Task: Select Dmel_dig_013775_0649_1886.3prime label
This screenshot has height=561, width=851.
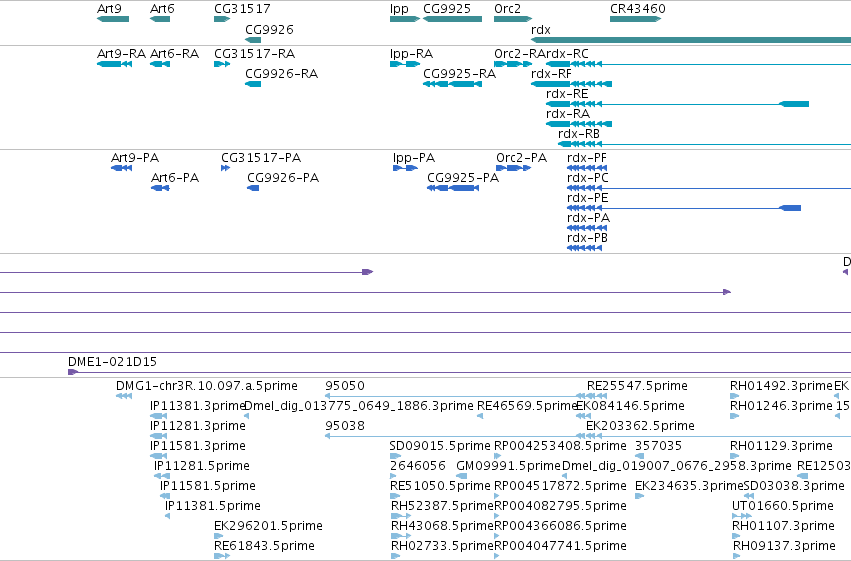Action: click(x=359, y=406)
